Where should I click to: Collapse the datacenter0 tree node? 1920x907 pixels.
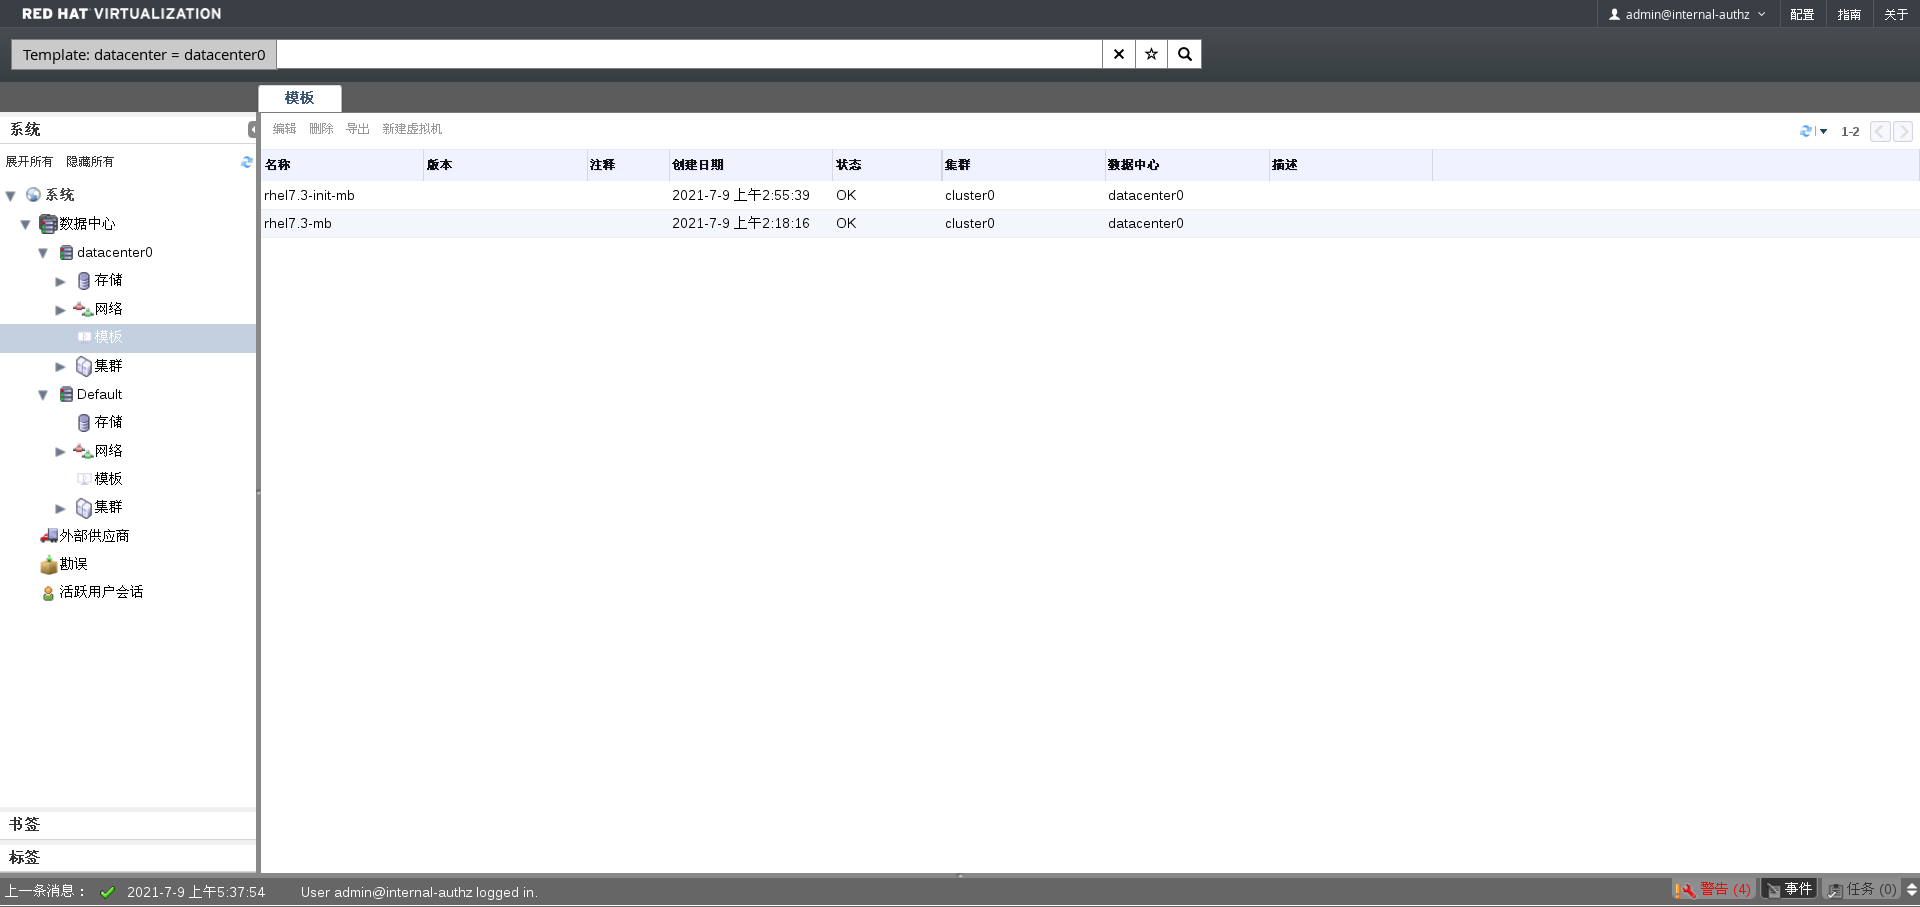[x=43, y=253]
